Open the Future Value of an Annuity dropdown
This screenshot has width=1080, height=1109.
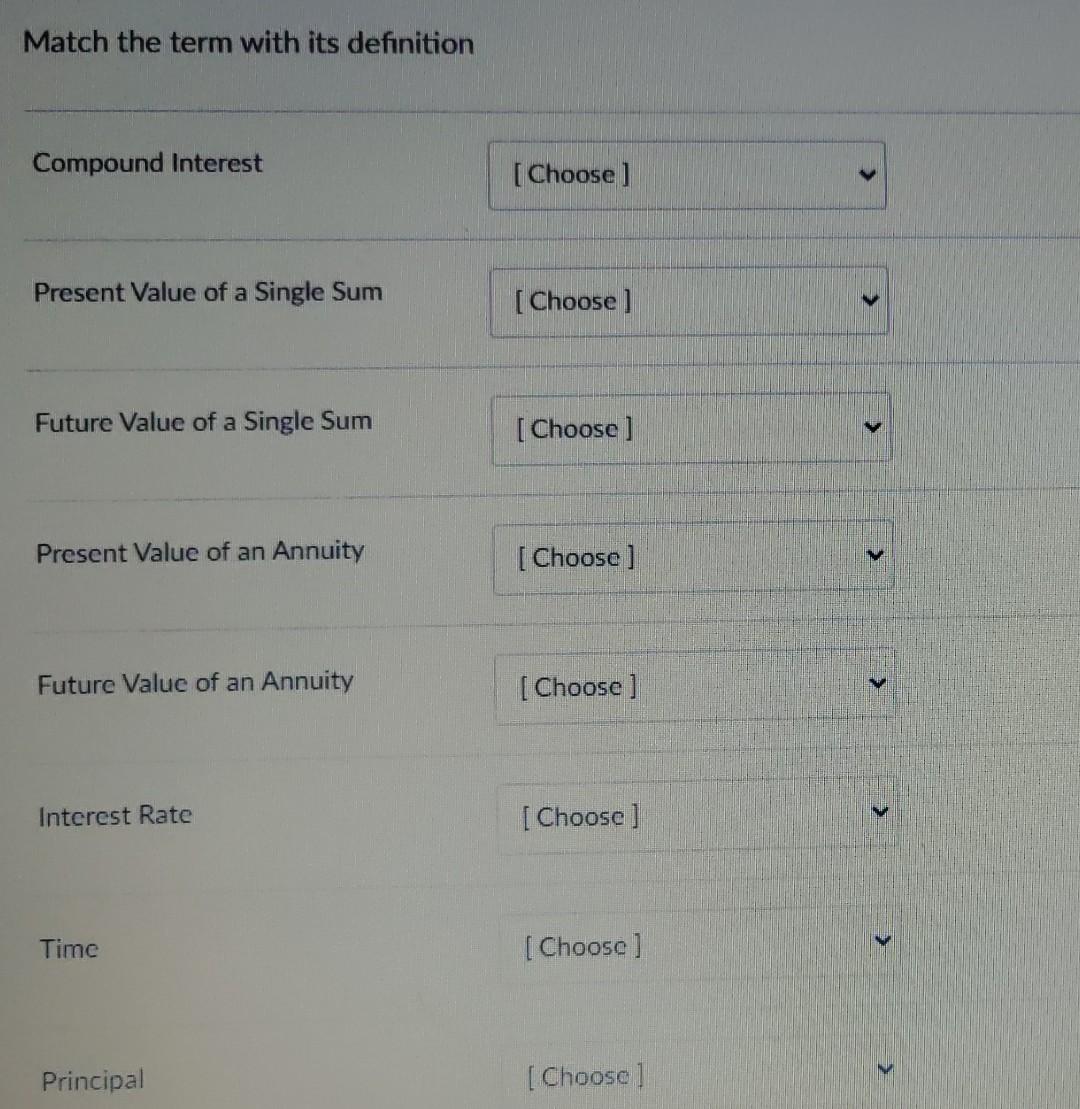[x=693, y=687]
